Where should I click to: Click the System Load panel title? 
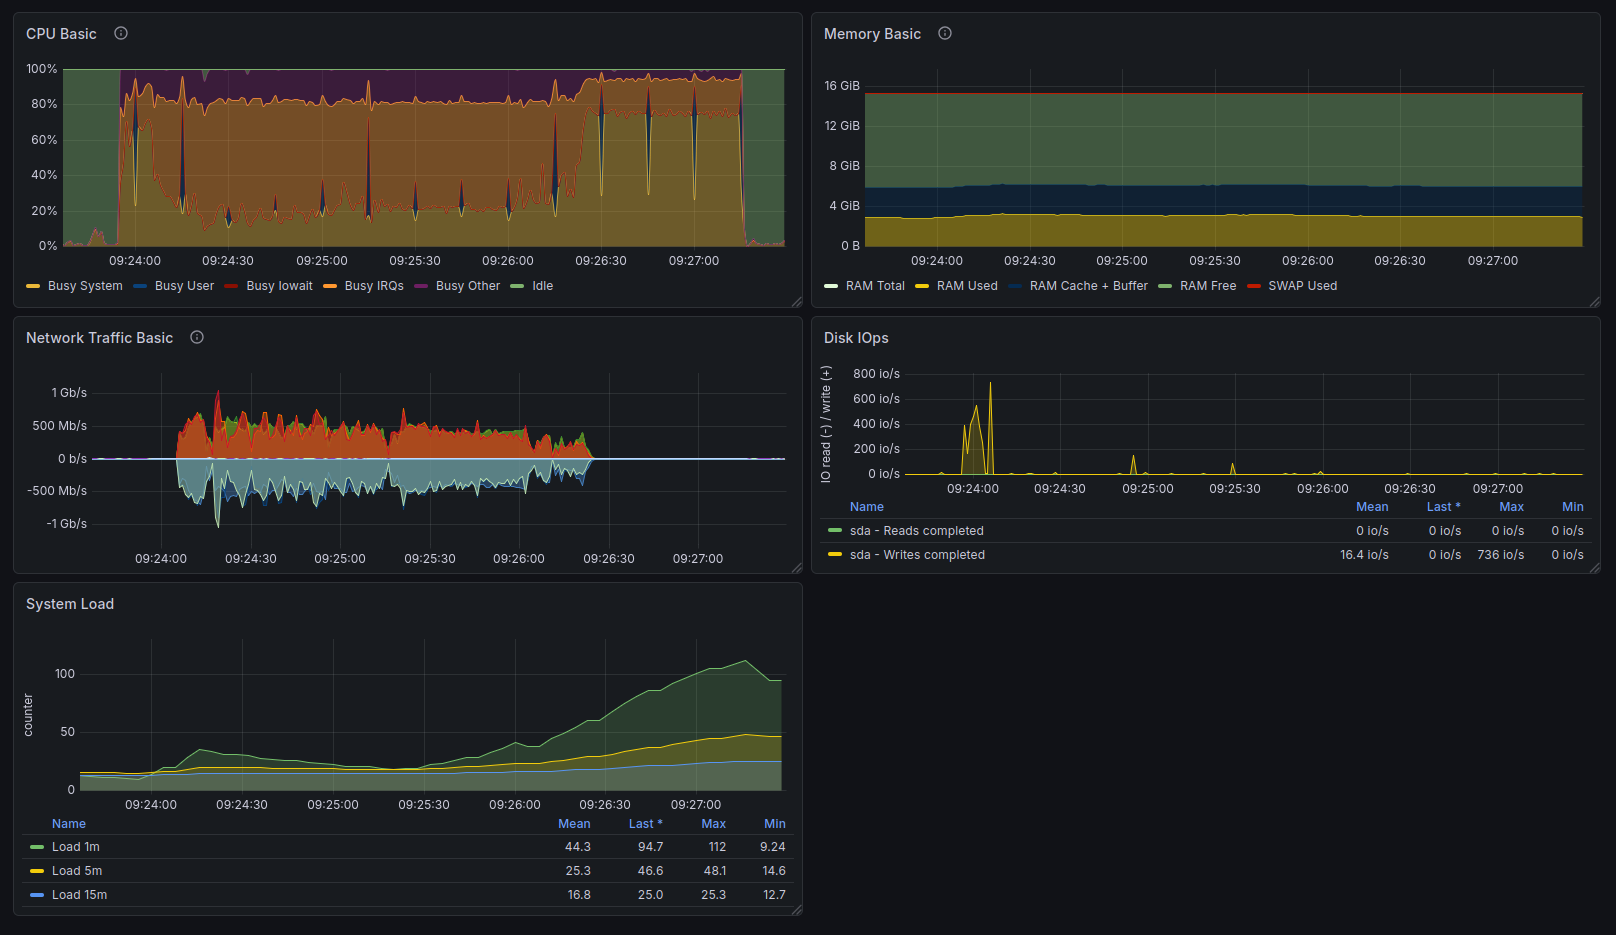tap(70, 604)
